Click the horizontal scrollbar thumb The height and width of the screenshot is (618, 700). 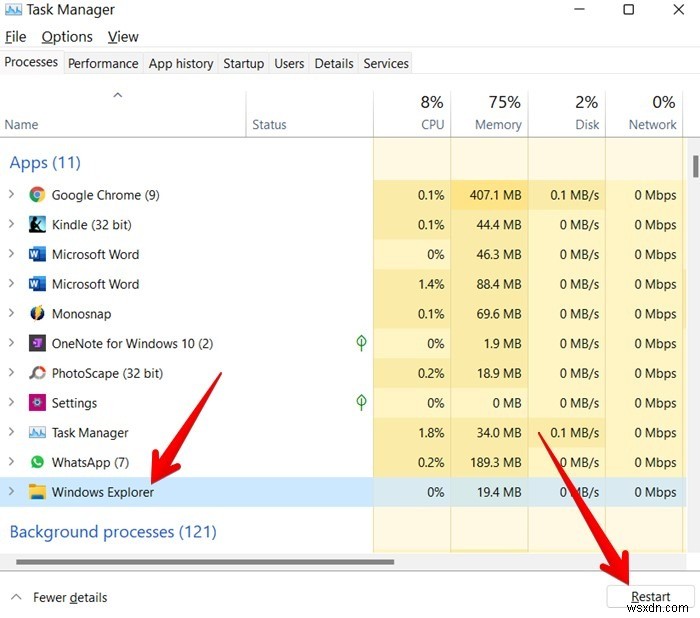[205, 562]
